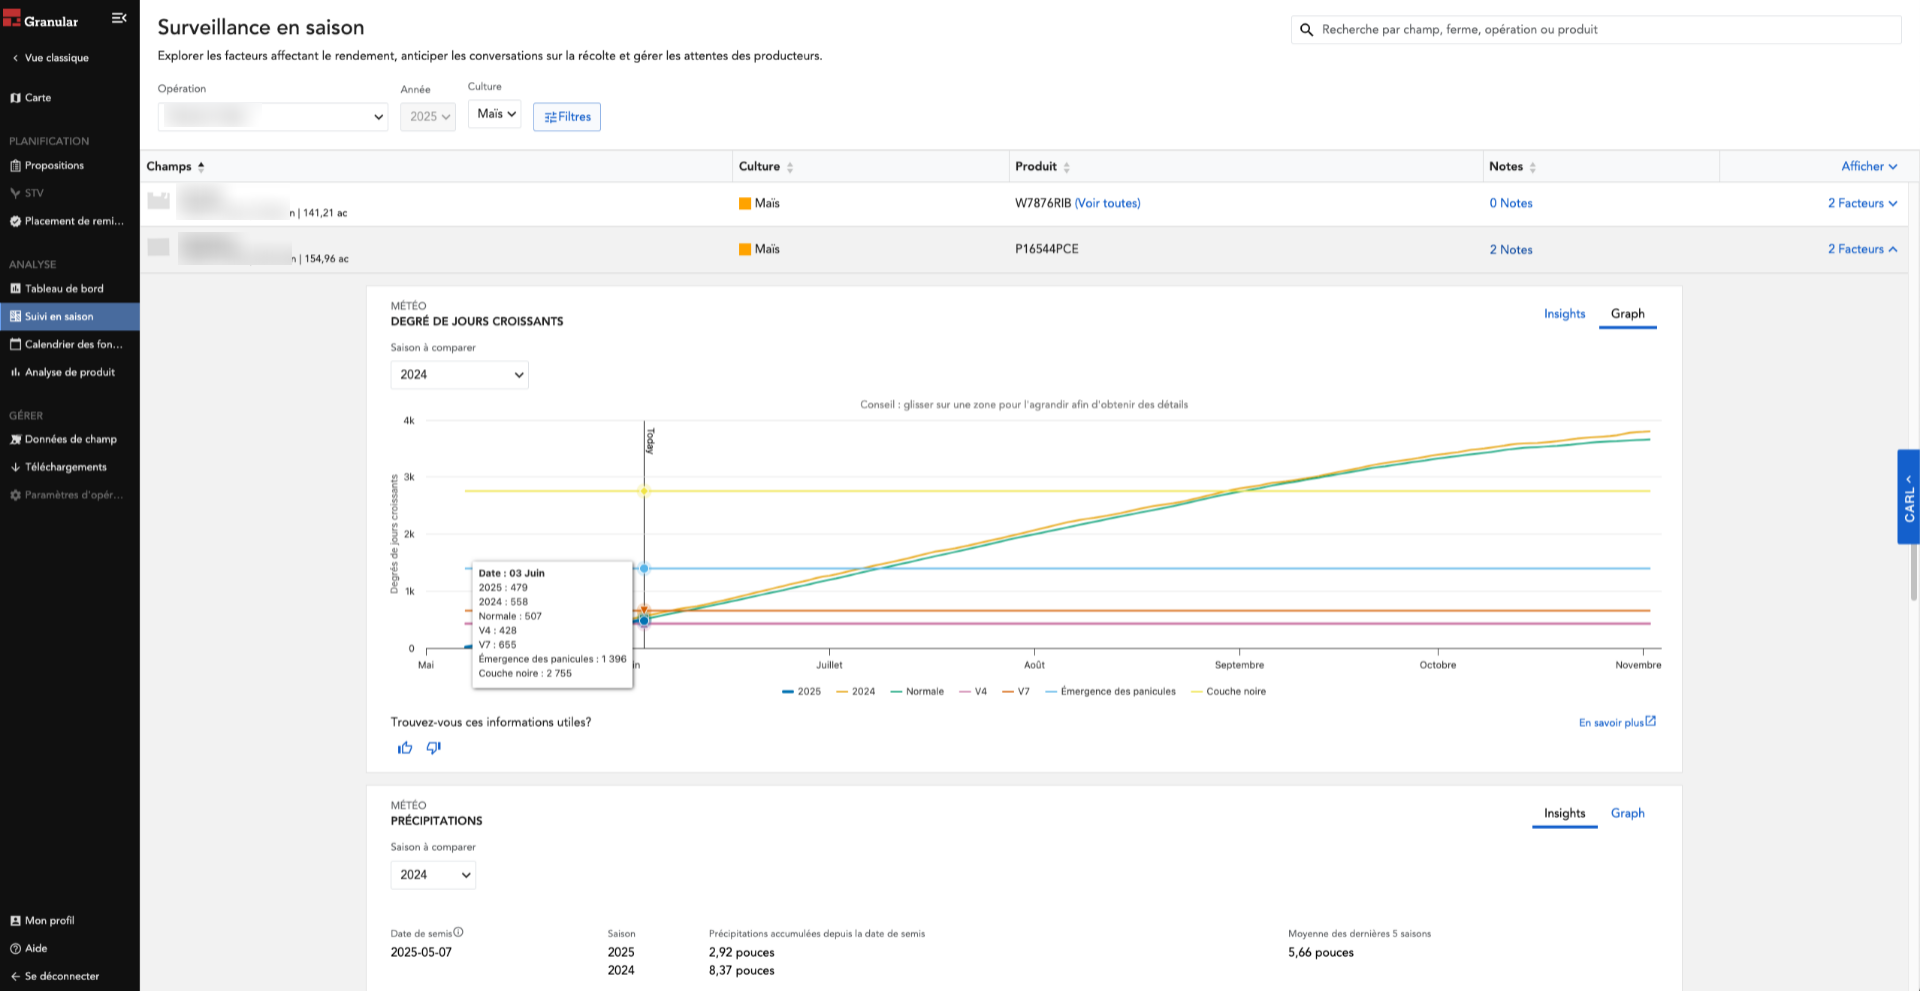The image size is (1920, 991).
Task: Click the thumbs up feedback icon
Action: [x=405, y=748]
